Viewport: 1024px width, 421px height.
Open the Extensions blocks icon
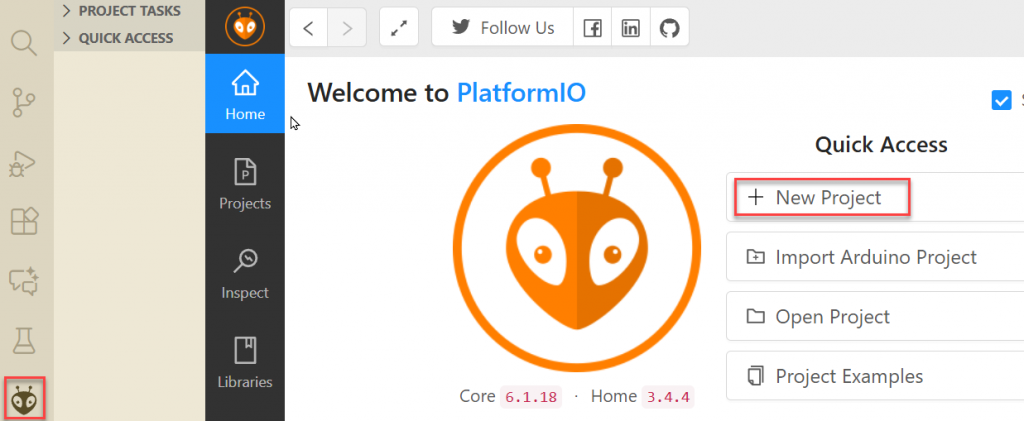pyautogui.click(x=25, y=221)
